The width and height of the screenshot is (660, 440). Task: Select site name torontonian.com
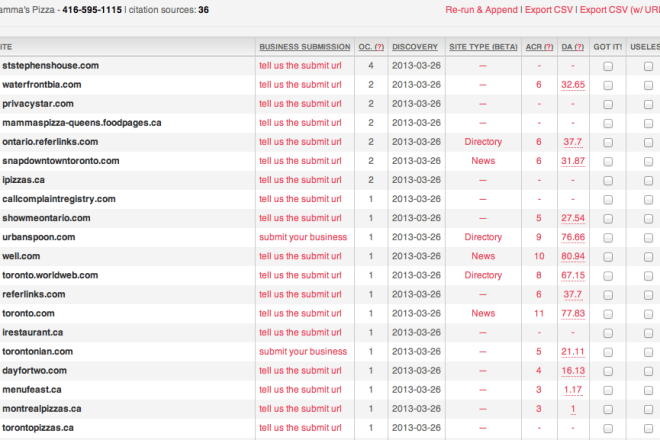click(x=37, y=352)
